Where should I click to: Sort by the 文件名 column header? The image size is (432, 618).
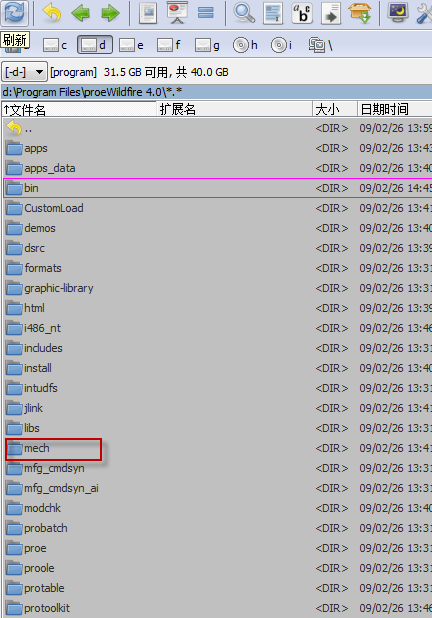coord(79,109)
